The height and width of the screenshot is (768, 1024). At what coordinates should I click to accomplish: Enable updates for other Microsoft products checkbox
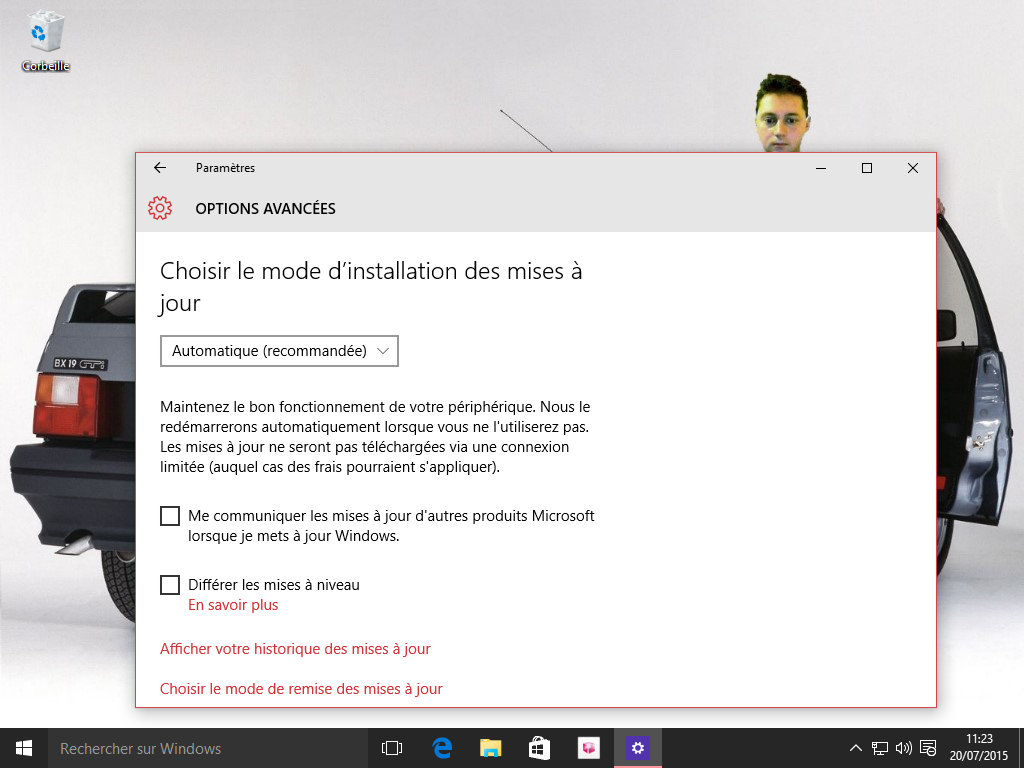tap(170, 516)
